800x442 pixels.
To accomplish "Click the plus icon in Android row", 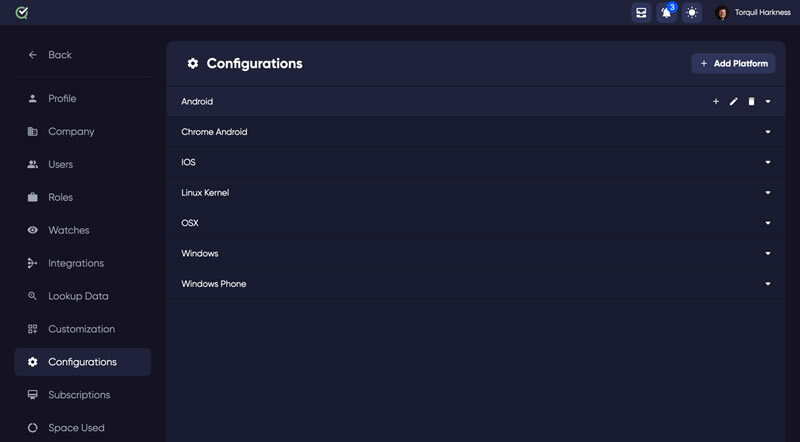I will pyautogui.click(x=716, y=102).
